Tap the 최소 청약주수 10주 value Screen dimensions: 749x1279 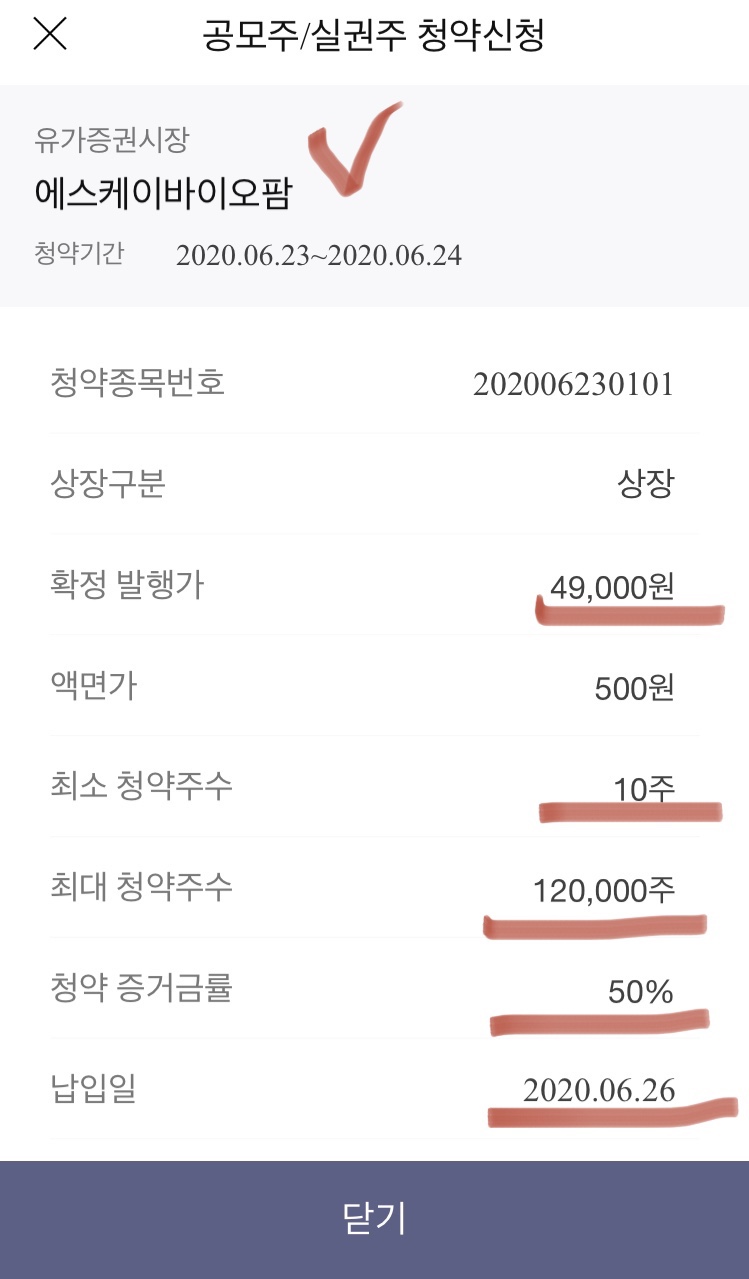tap(645, 789)
